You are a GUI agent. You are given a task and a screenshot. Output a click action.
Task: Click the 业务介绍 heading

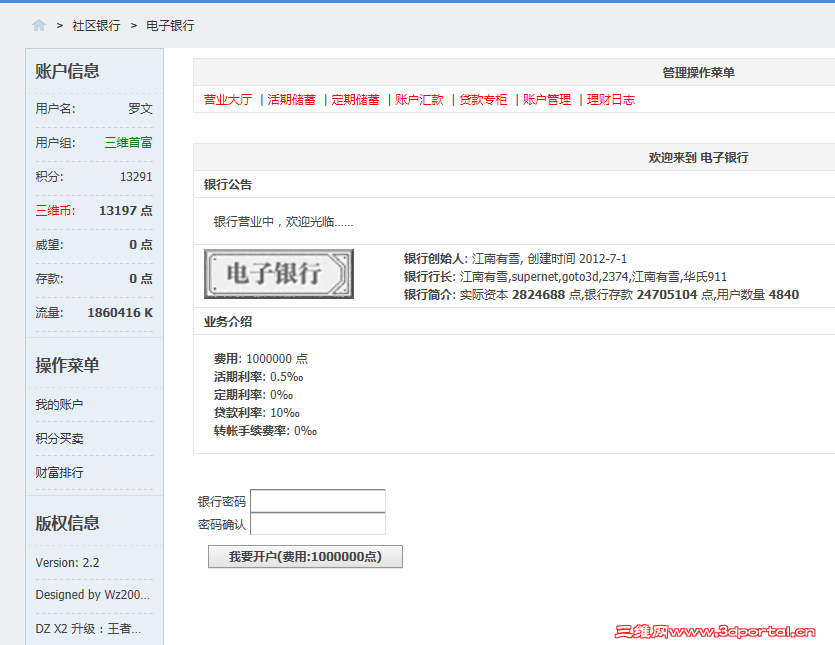pos(228,322)
